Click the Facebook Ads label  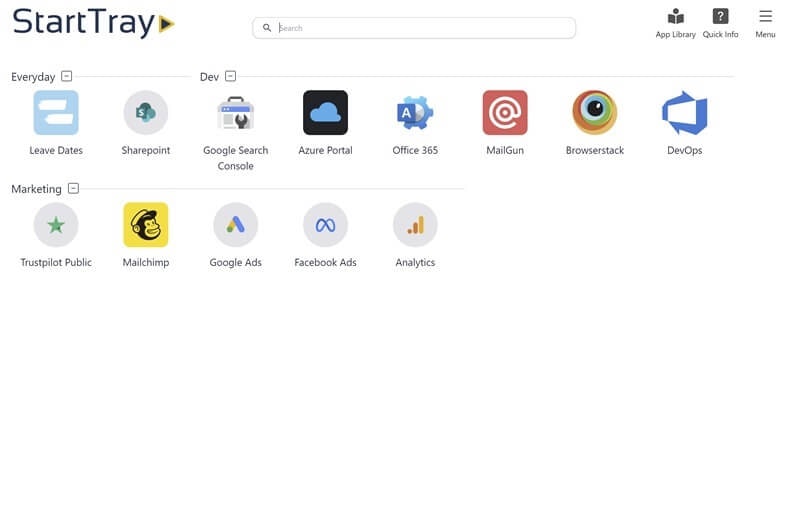click(x=326, y=263)
